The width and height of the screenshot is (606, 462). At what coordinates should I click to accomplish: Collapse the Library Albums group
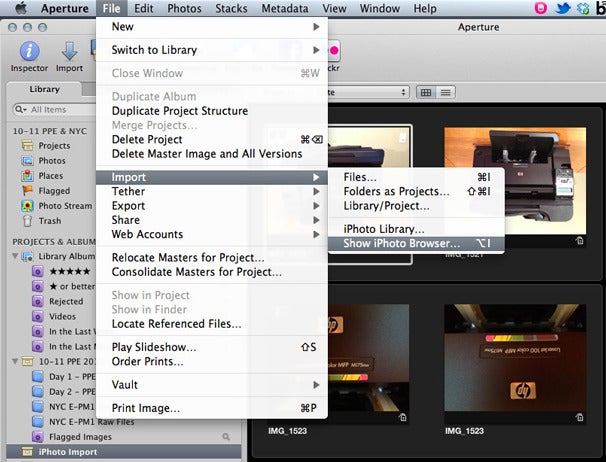[15, 256]
